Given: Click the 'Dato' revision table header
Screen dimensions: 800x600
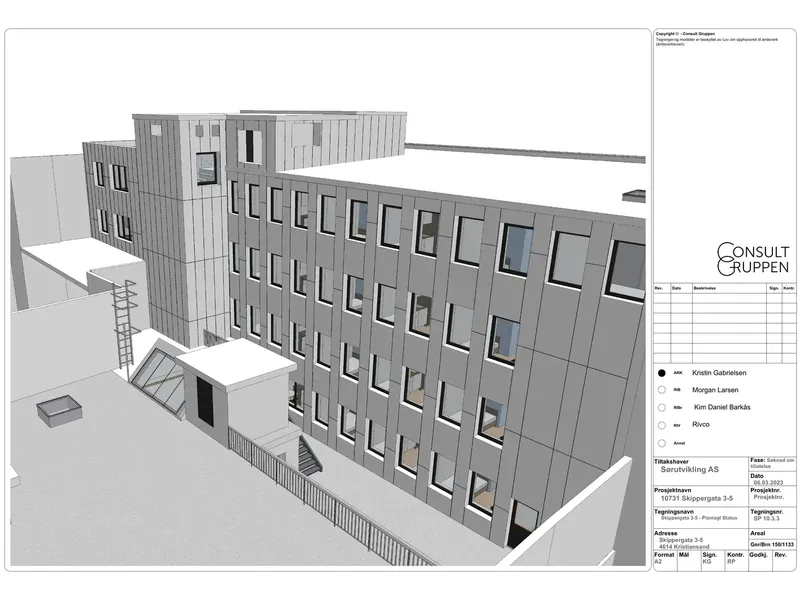Looking at the screenshot, I should click(x=676, y=288).
